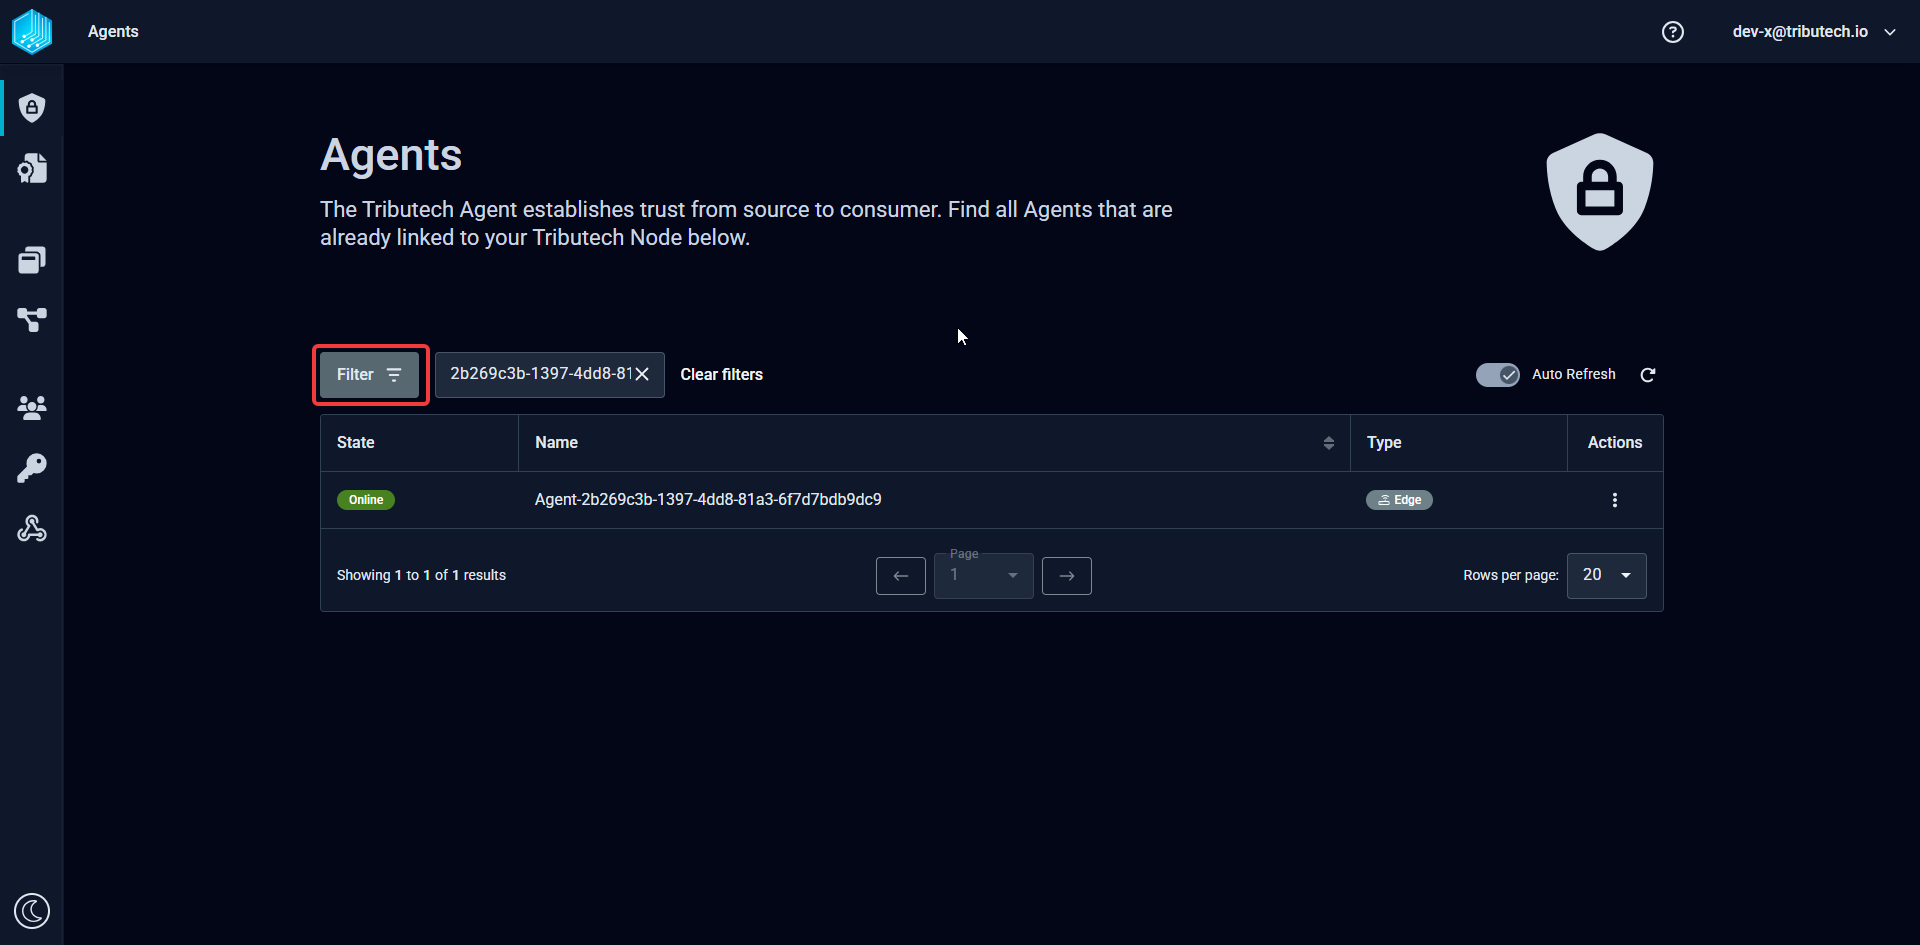Open the webhooks sidebar icon

click(32, 528)
